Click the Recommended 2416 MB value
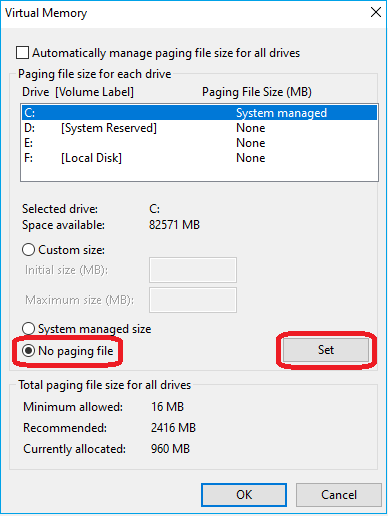388x516 pixels. 173,427
